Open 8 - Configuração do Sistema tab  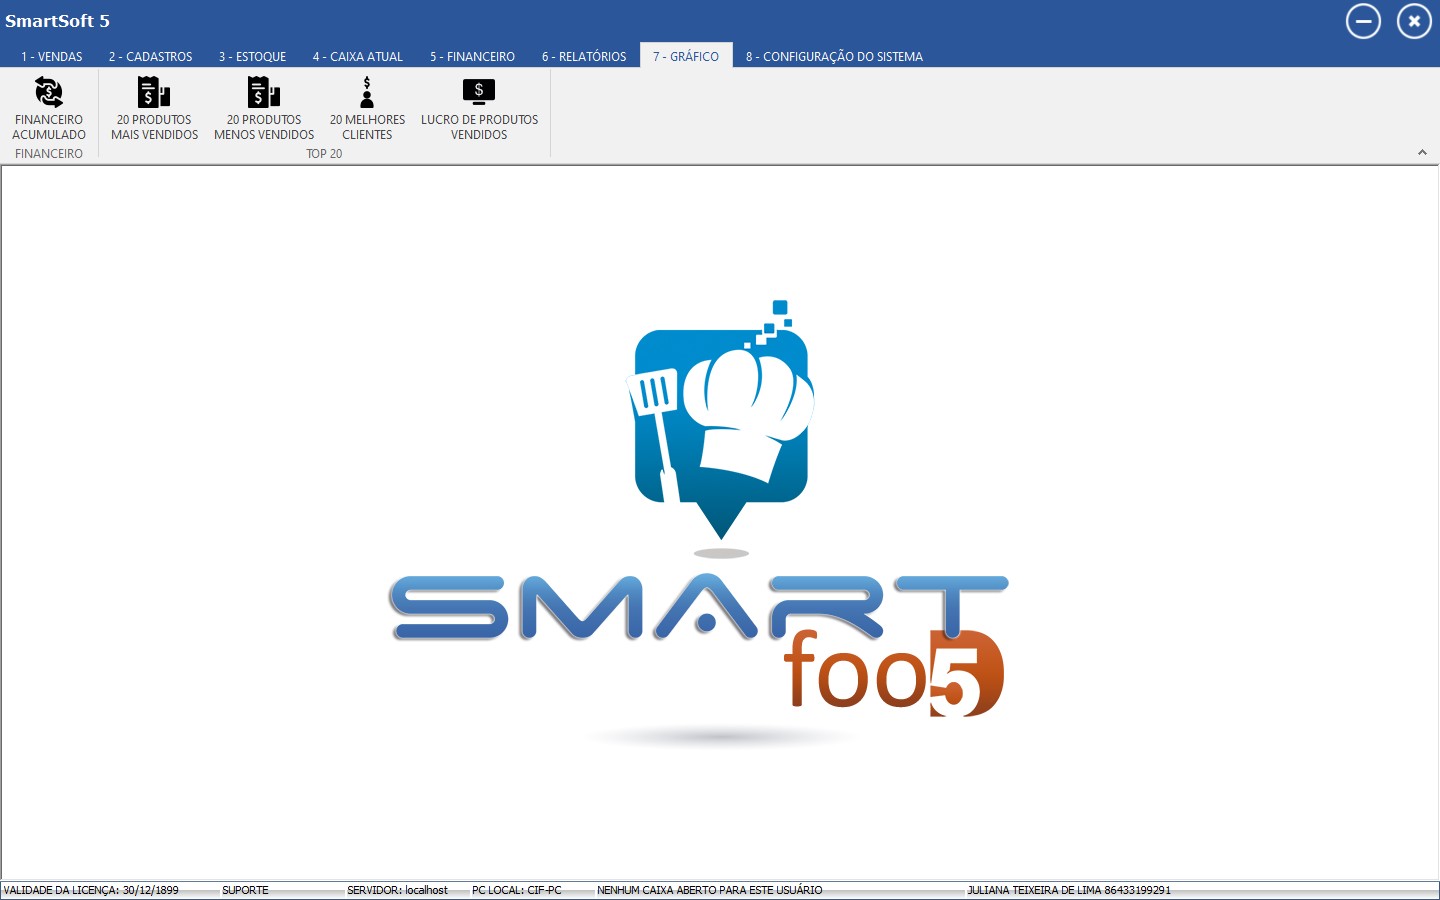click(x=834, y=57)
